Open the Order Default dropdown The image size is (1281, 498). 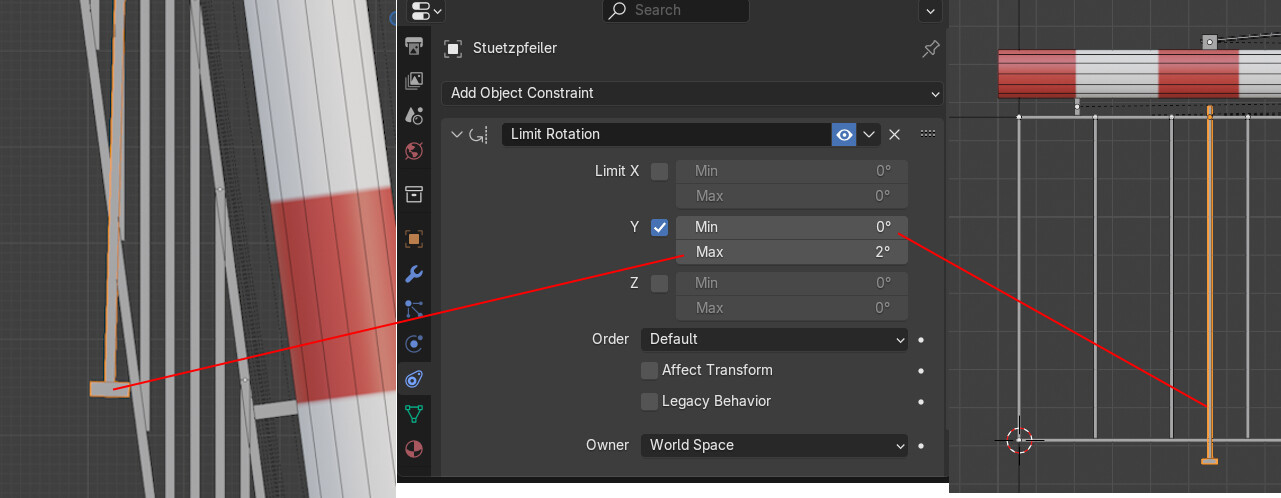click(774, 339)
